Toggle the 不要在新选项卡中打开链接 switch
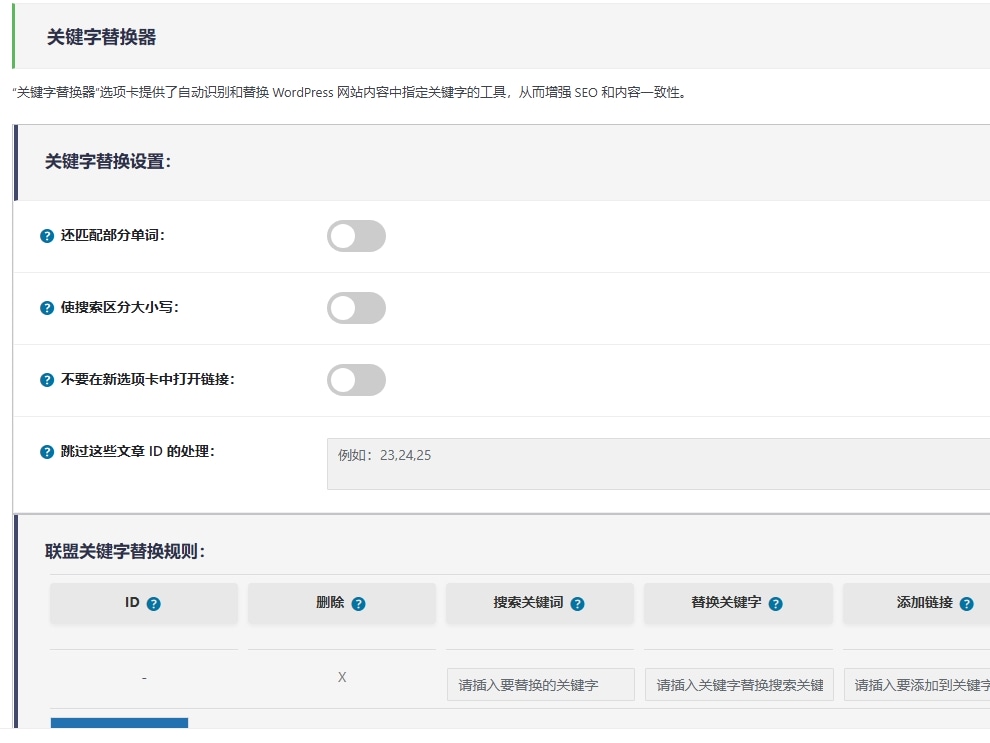 [356, 380]
